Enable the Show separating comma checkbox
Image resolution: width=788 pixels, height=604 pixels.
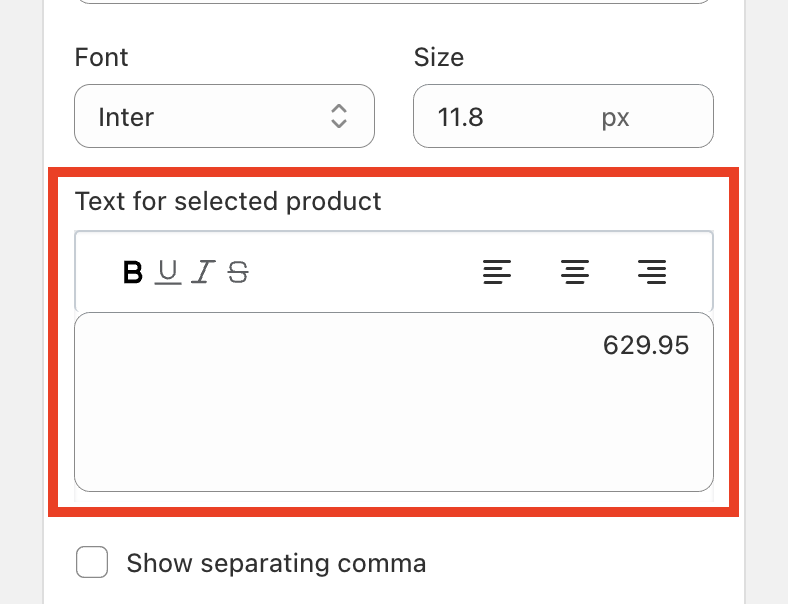(x=92, y=562)
